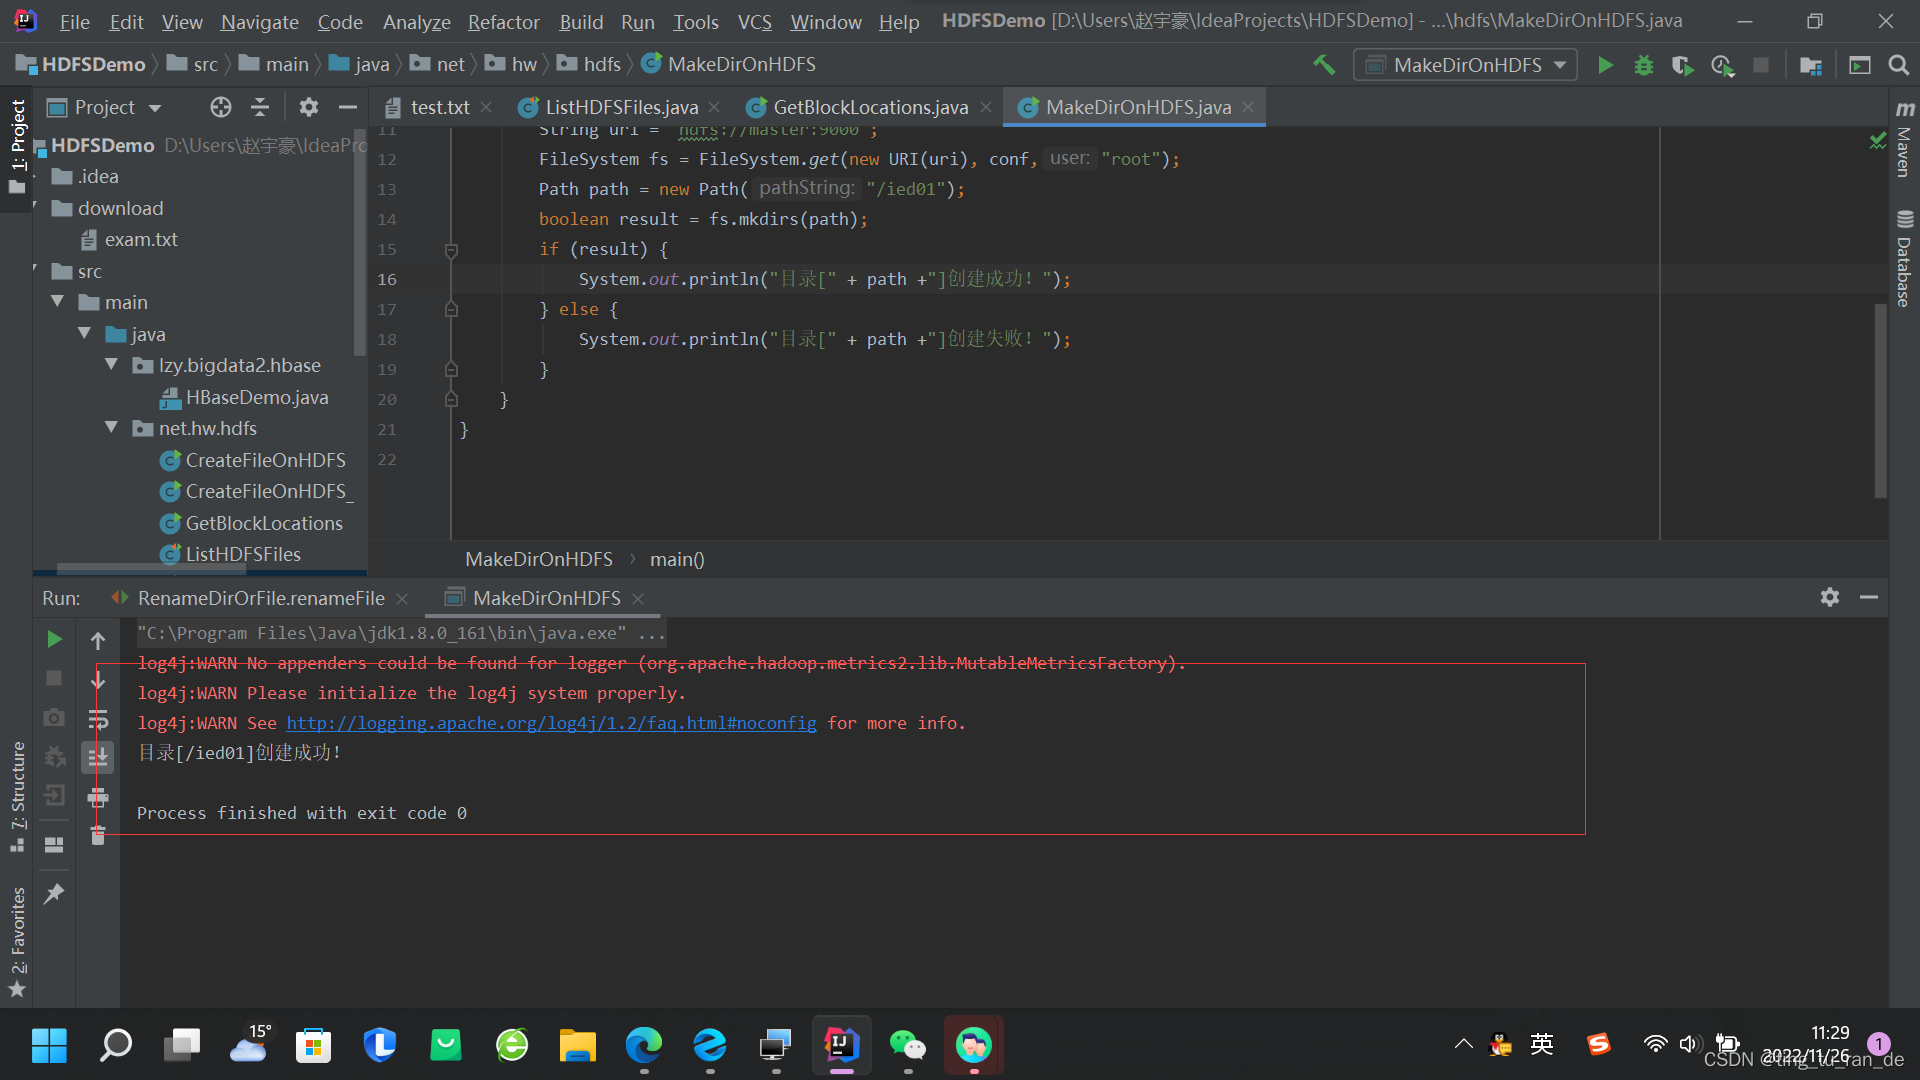The width and height of the screenshot is (1920, 1080).
Task: Toggle scroll to end in console
Action: [98, 757]
